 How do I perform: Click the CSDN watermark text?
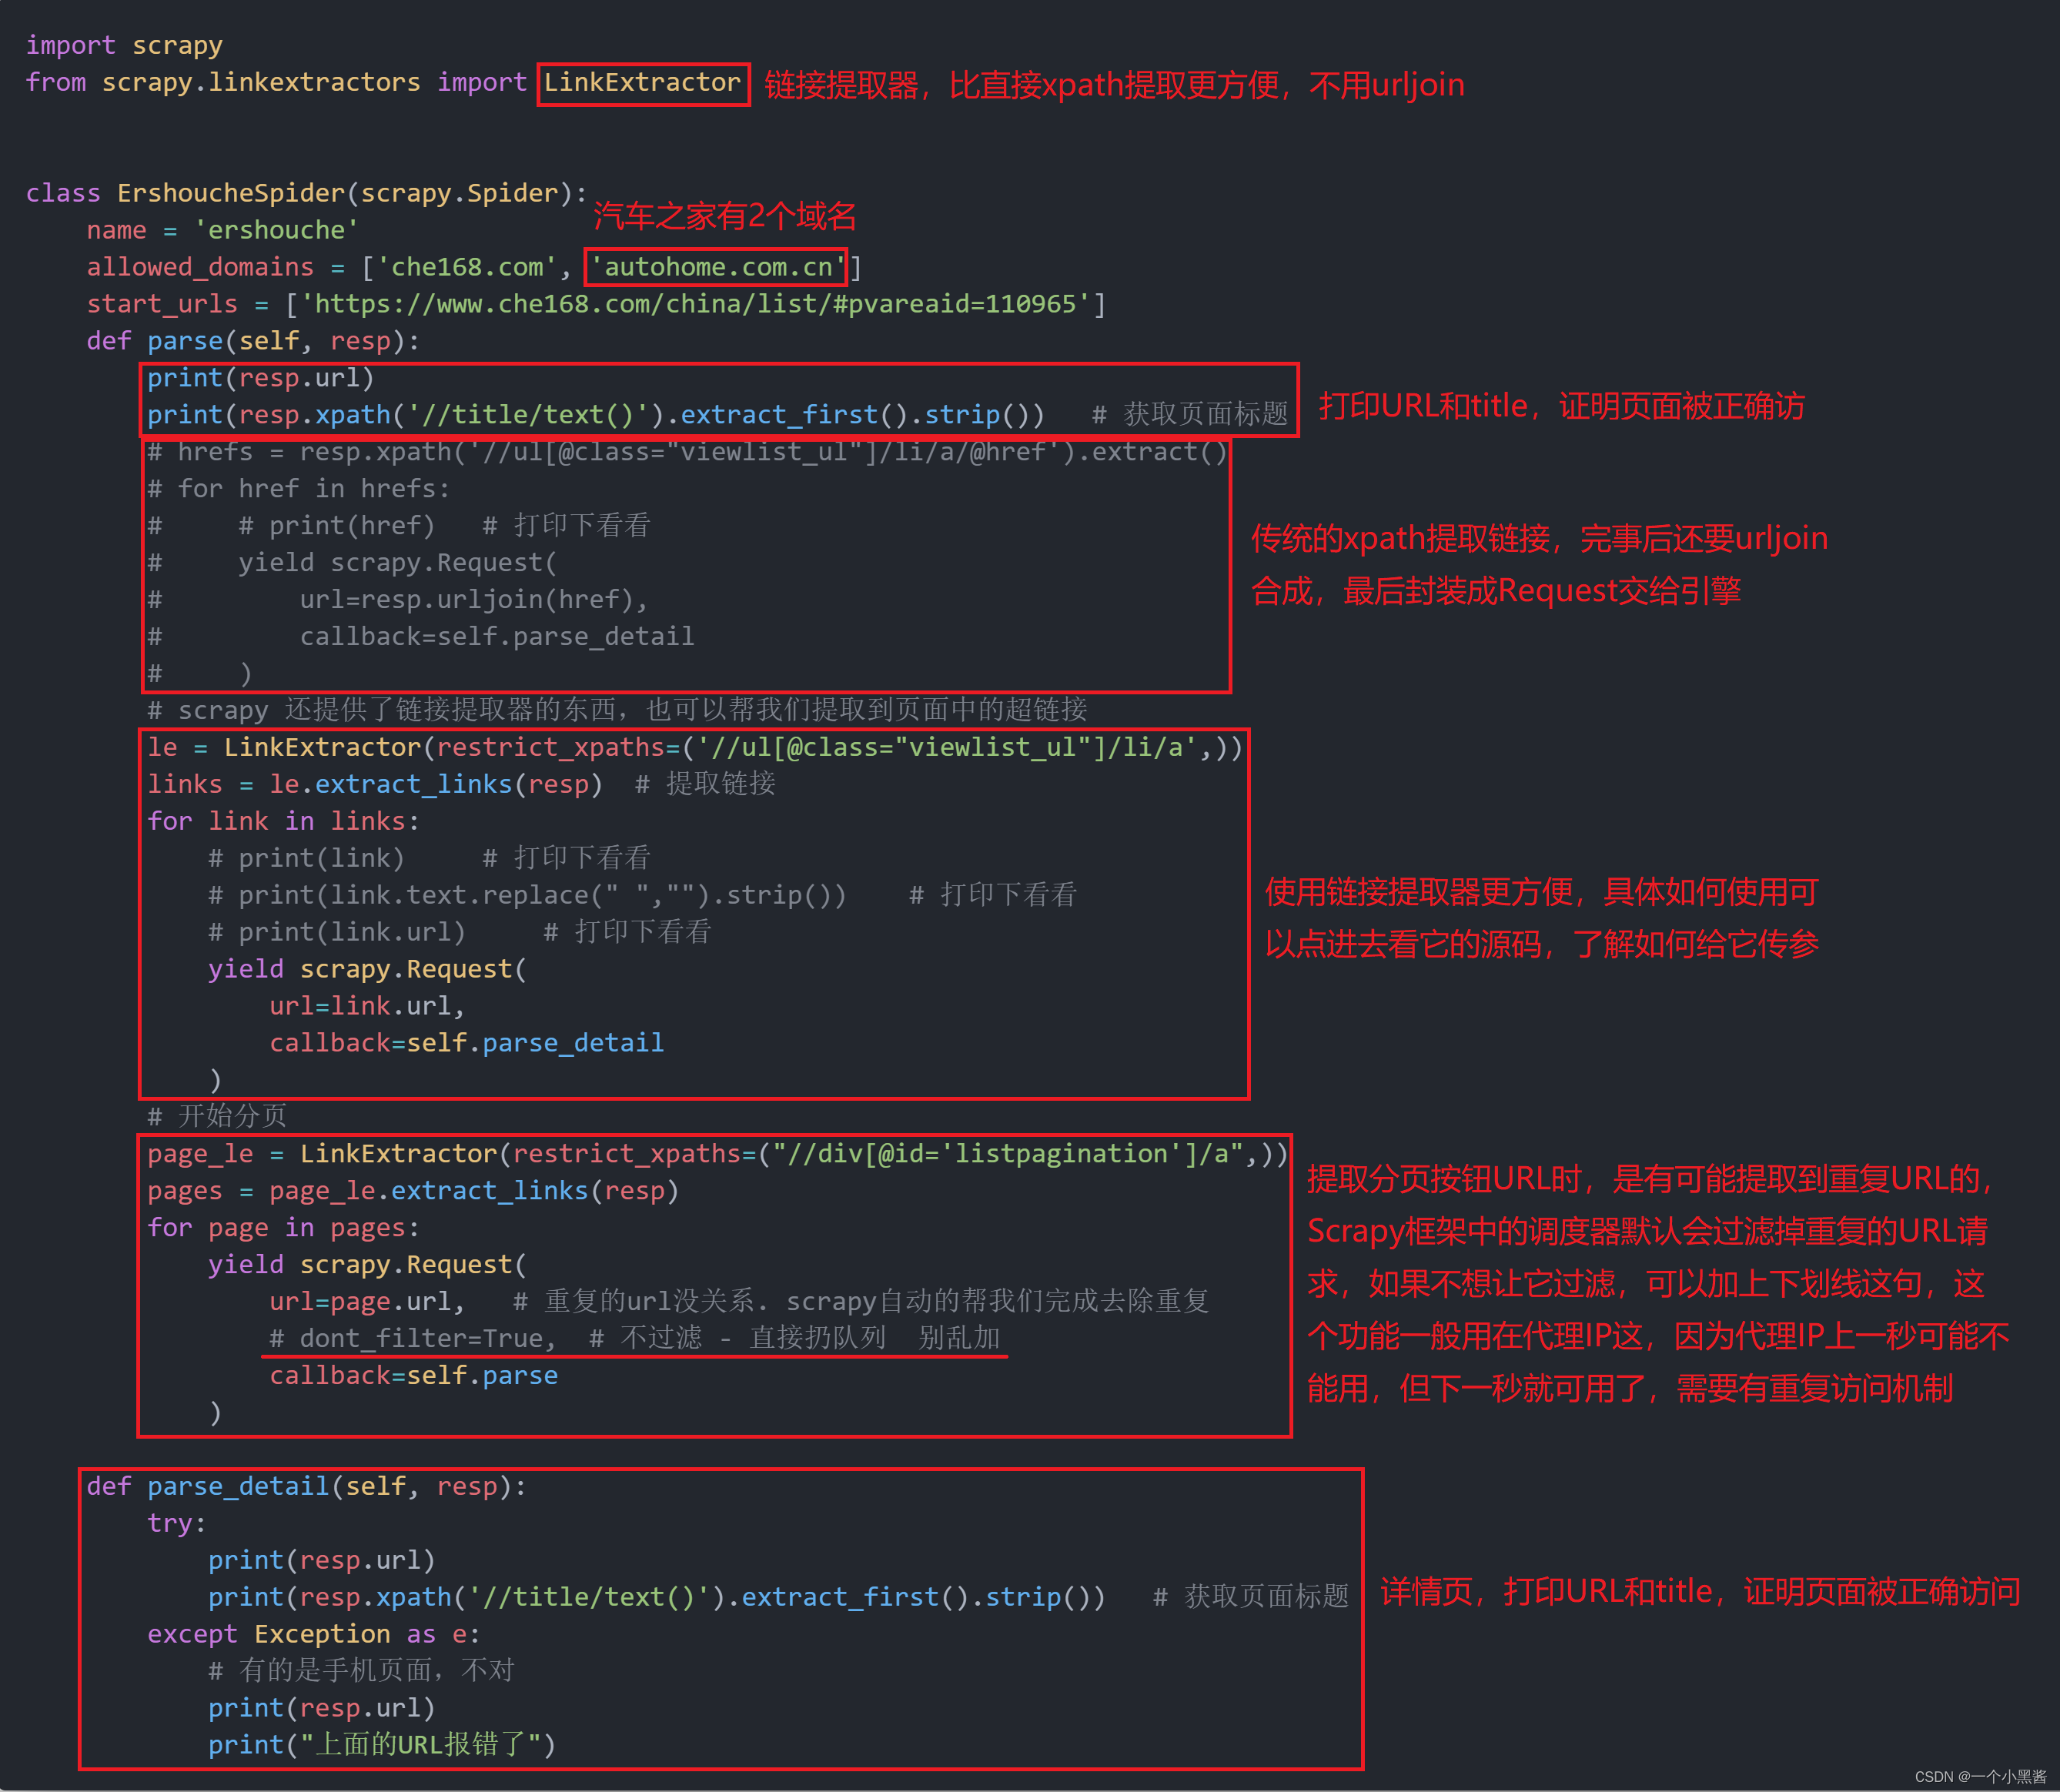coord(1979,1776)
